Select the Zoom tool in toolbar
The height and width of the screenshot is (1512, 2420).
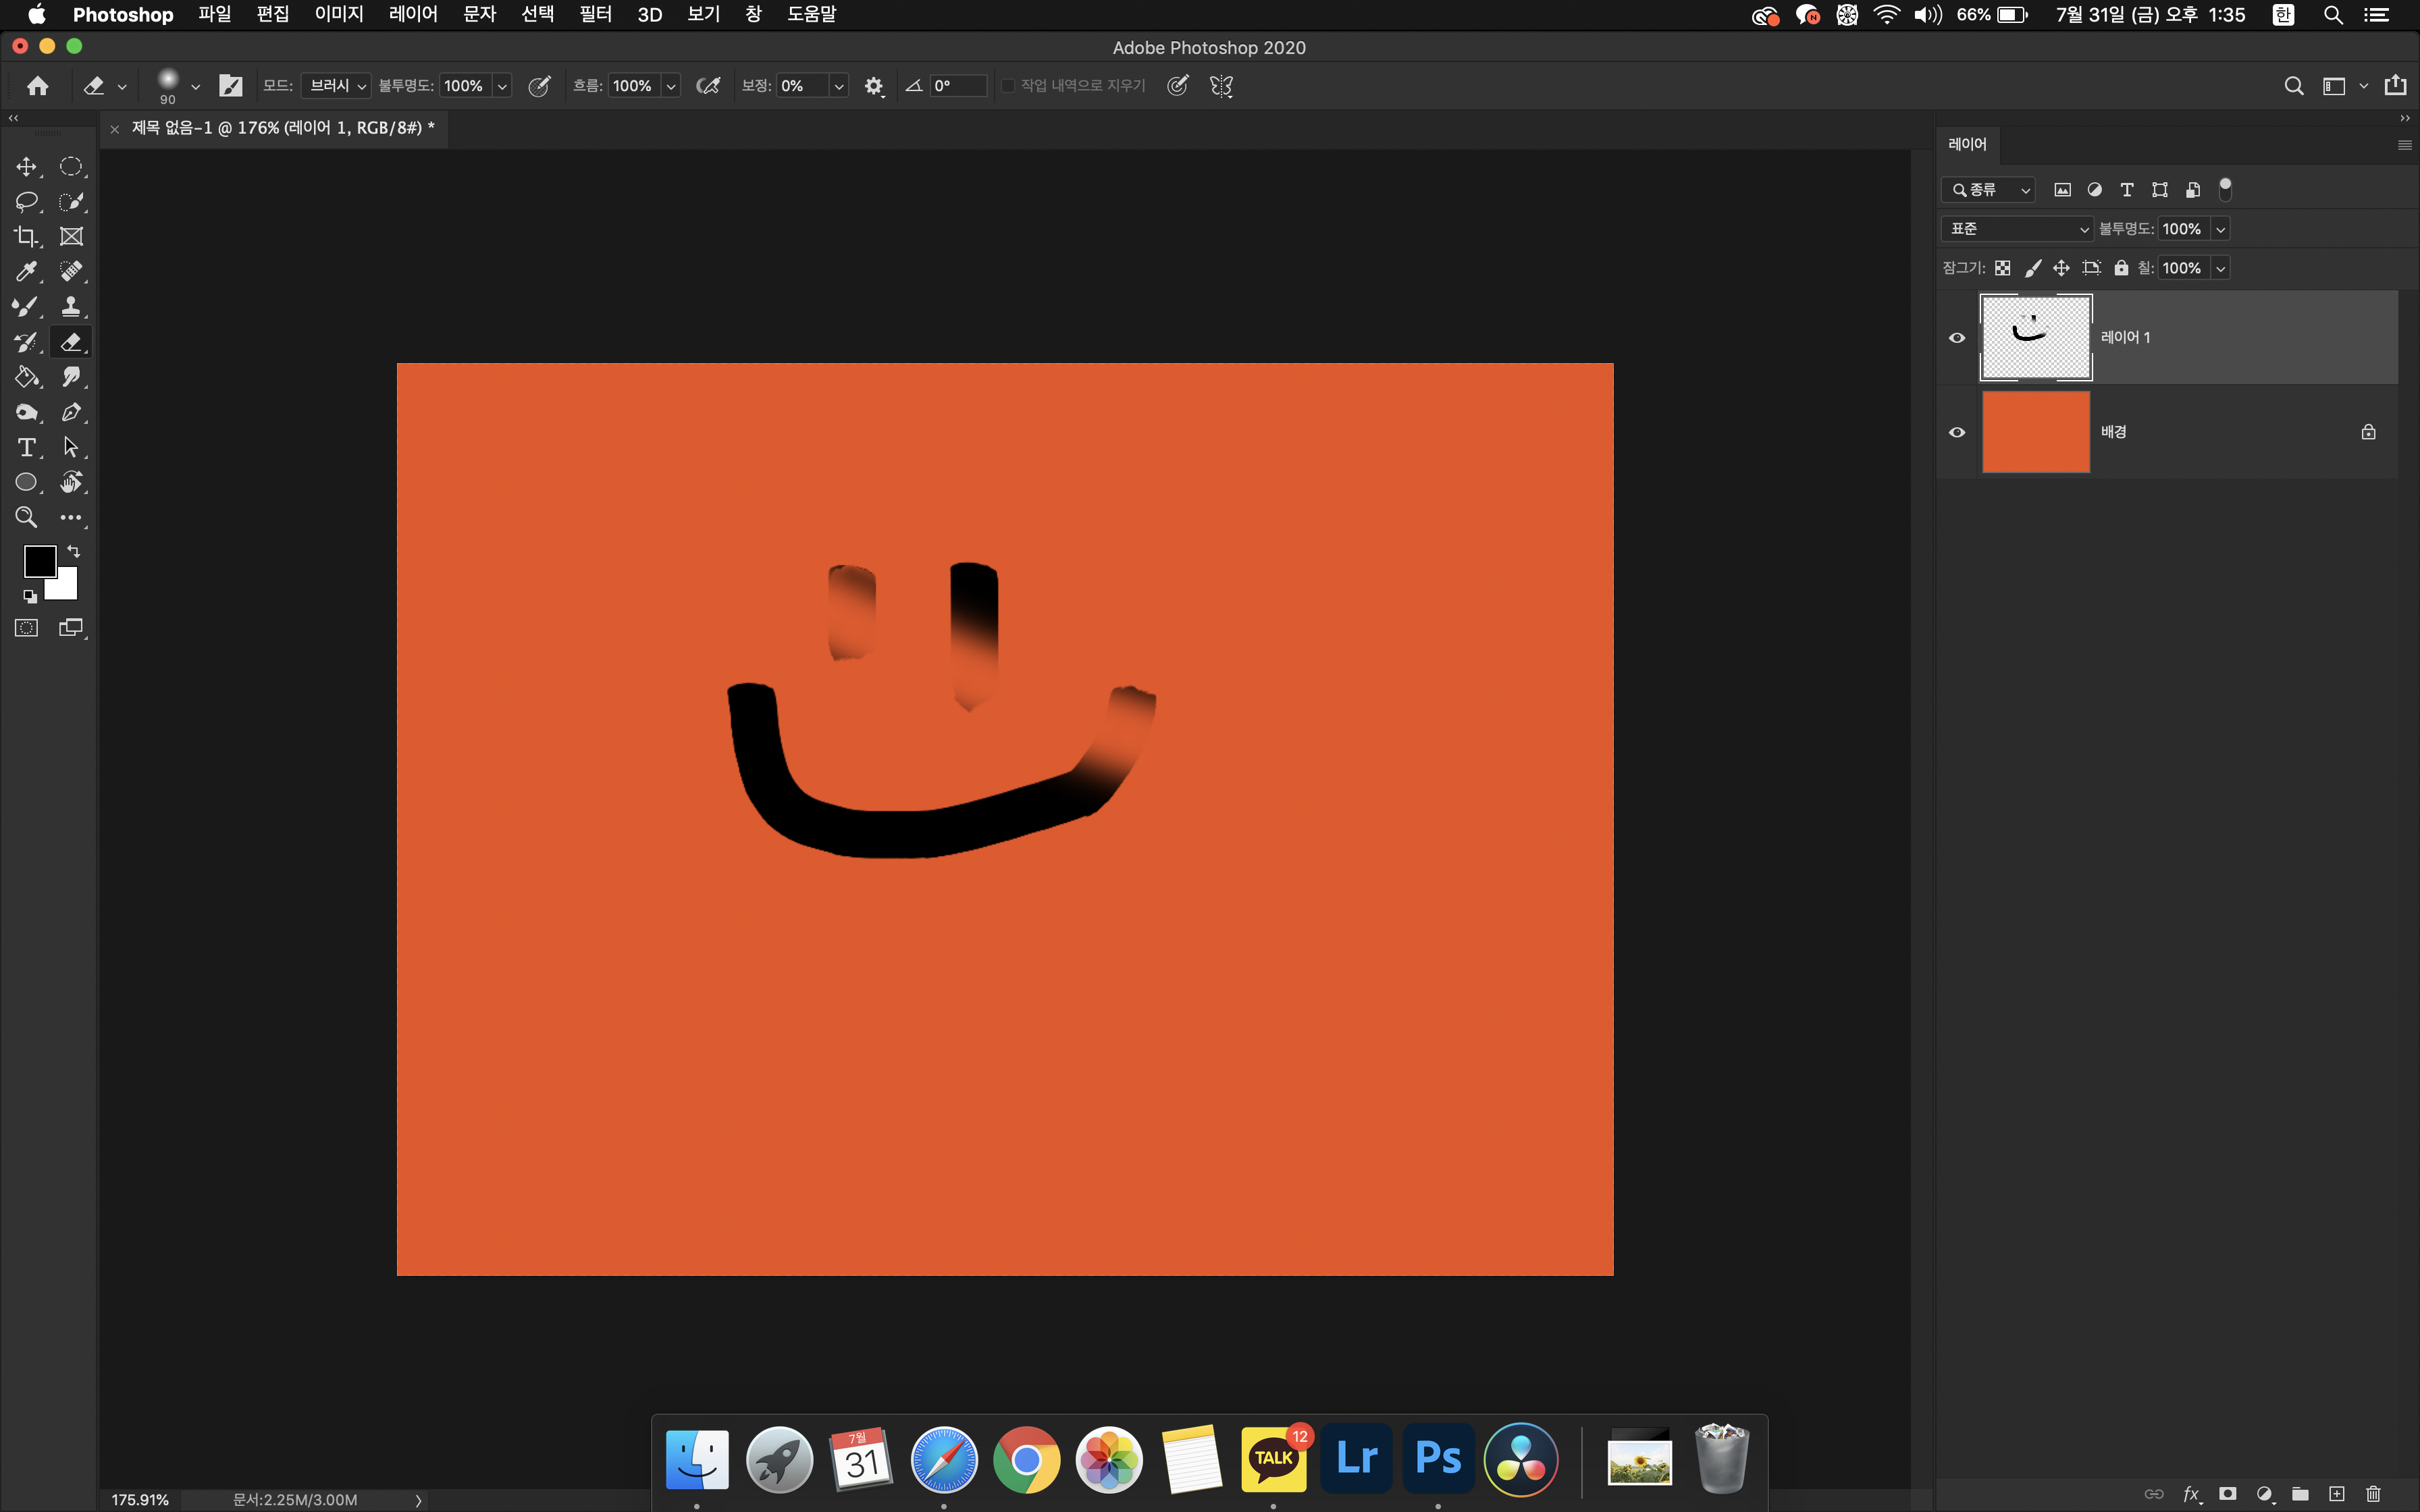click(26, 517)
